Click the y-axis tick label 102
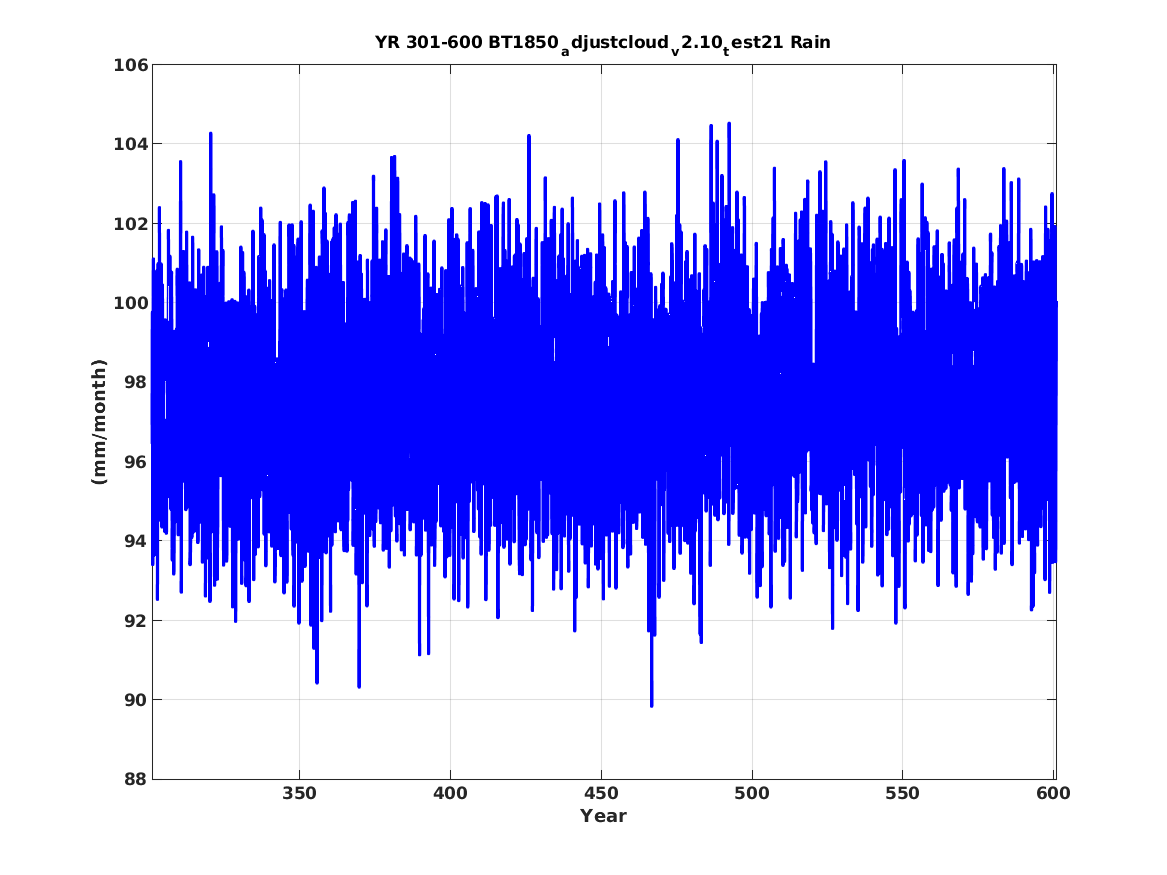This screenshot has width=1167, height=875. point(130,223)
